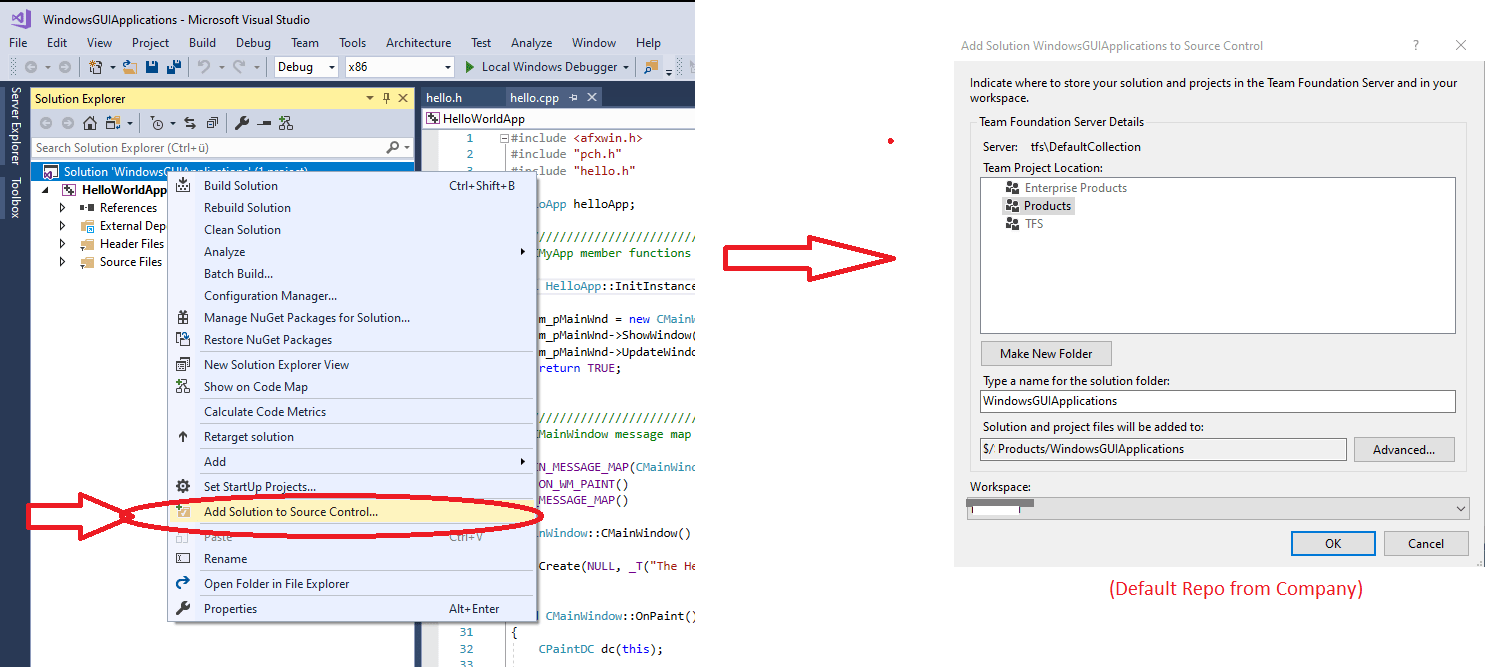The image size is (1509, 667).
Task: Click the Save All toolbar icon
Action: click(x=174, y=67)
